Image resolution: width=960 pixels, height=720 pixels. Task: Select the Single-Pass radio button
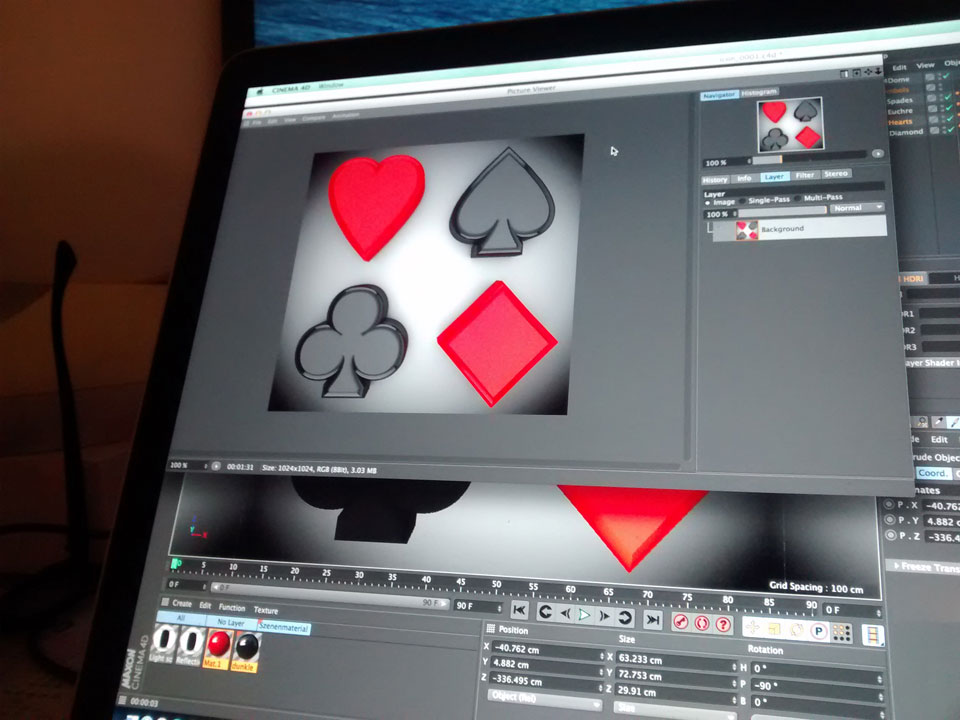(x=744, y=200)
